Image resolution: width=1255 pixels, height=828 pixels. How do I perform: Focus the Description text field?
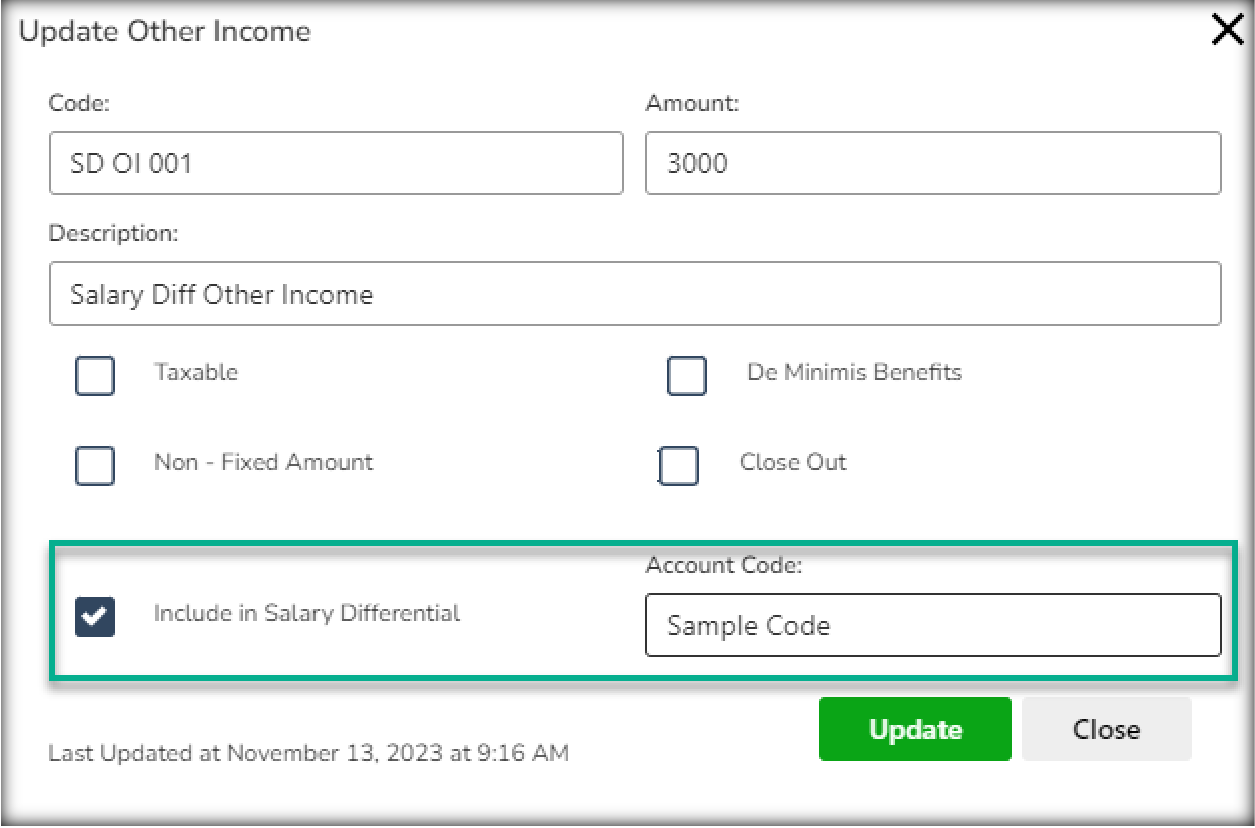[634, 294]
